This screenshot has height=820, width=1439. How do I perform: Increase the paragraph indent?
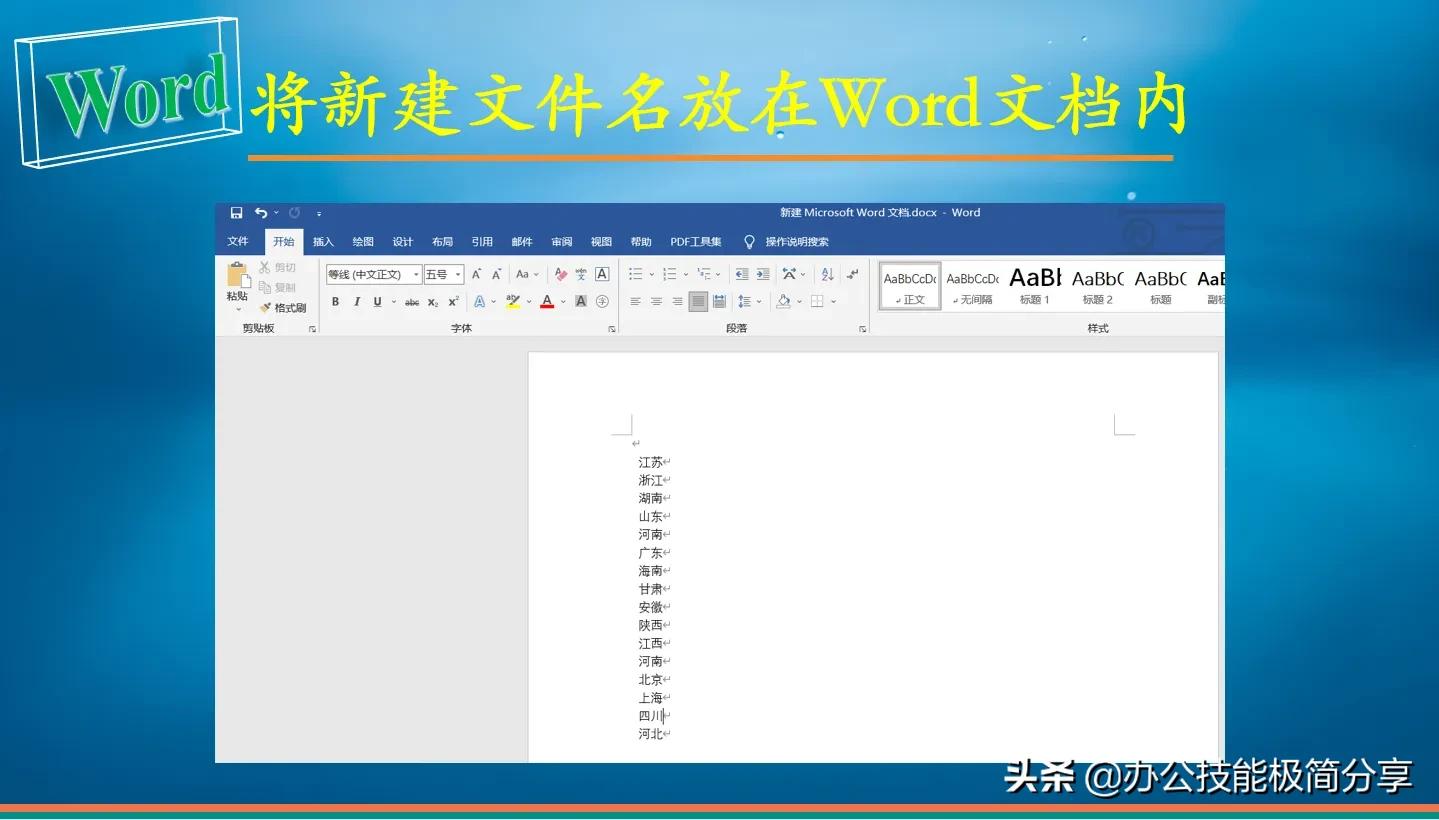(x=763, y=274)
